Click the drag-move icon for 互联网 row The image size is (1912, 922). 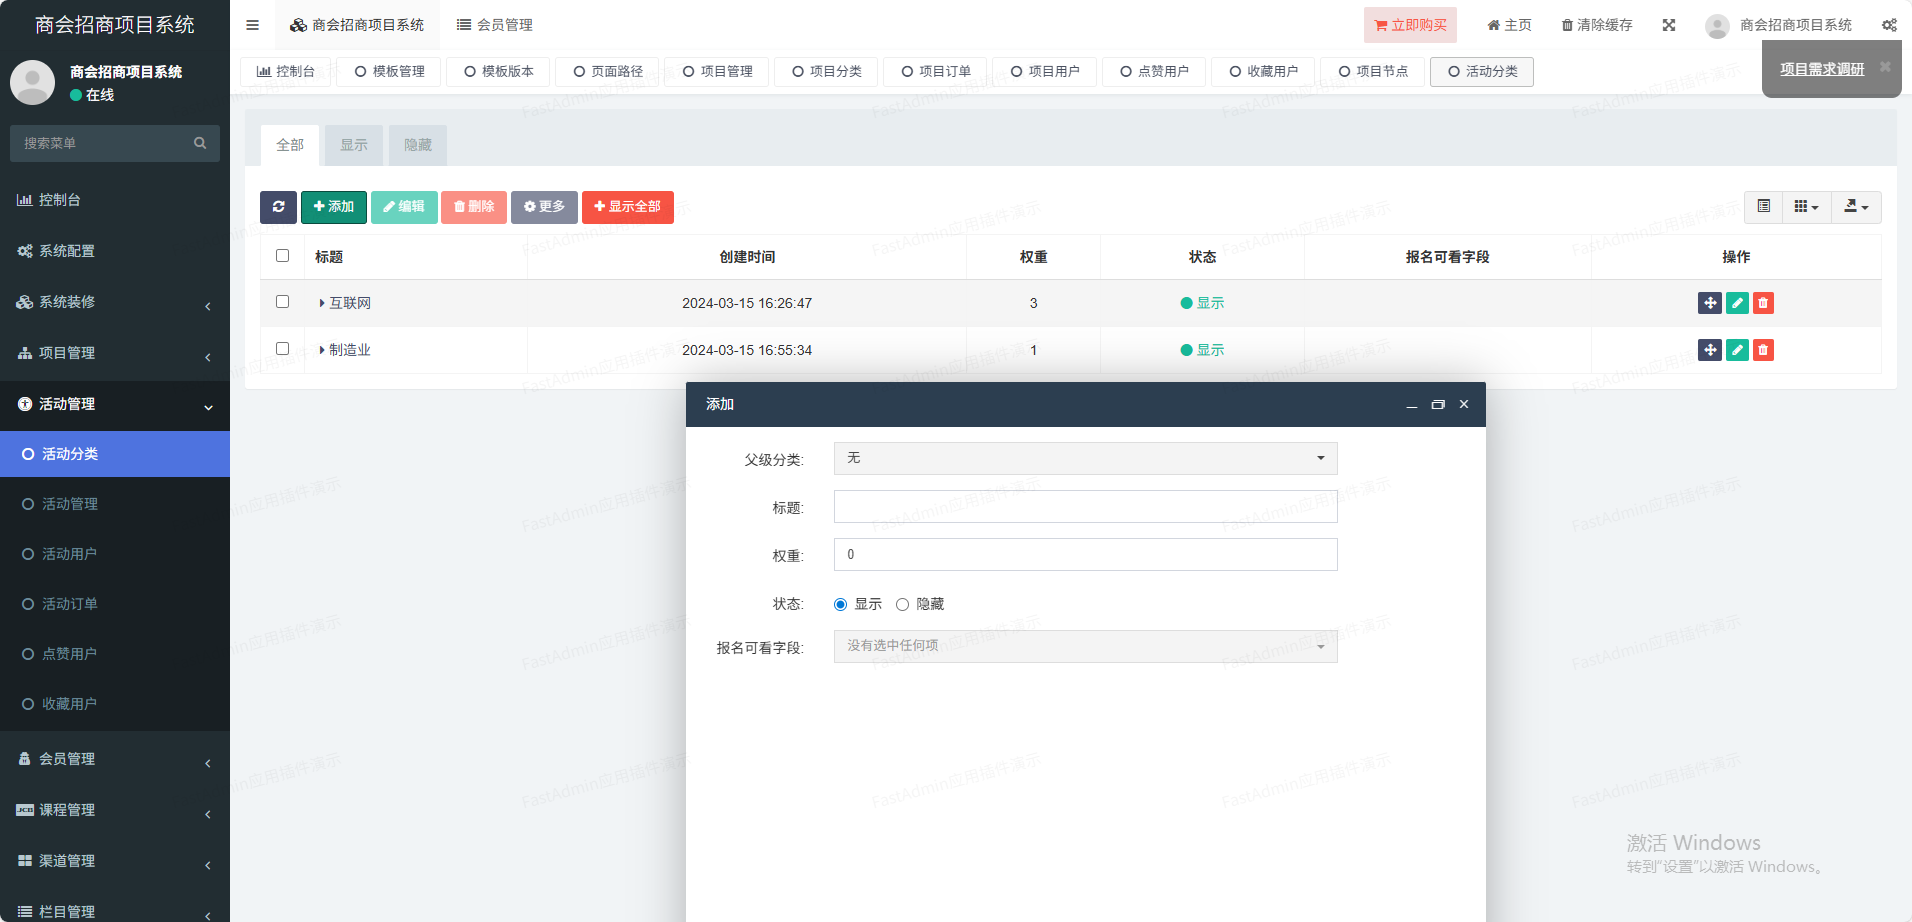click(x=1709, y=303)
